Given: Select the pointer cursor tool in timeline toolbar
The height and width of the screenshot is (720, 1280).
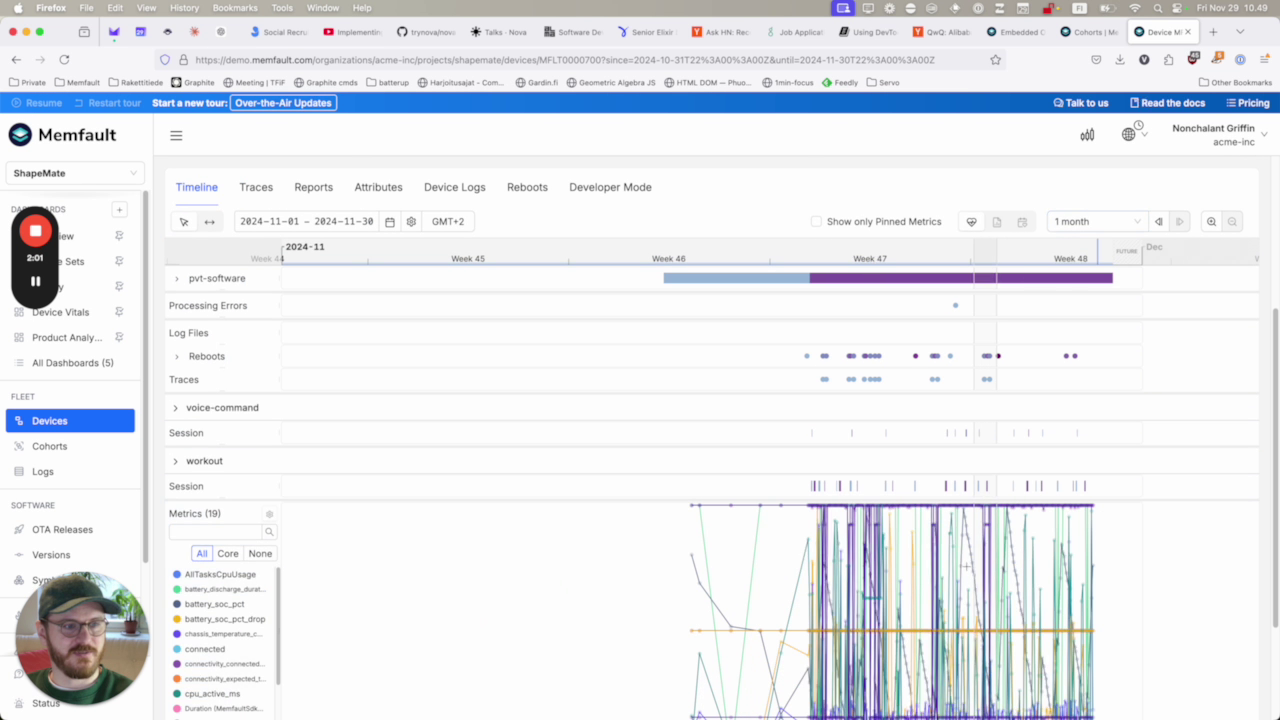Looking at the screenshot, I should coord(184,222).
